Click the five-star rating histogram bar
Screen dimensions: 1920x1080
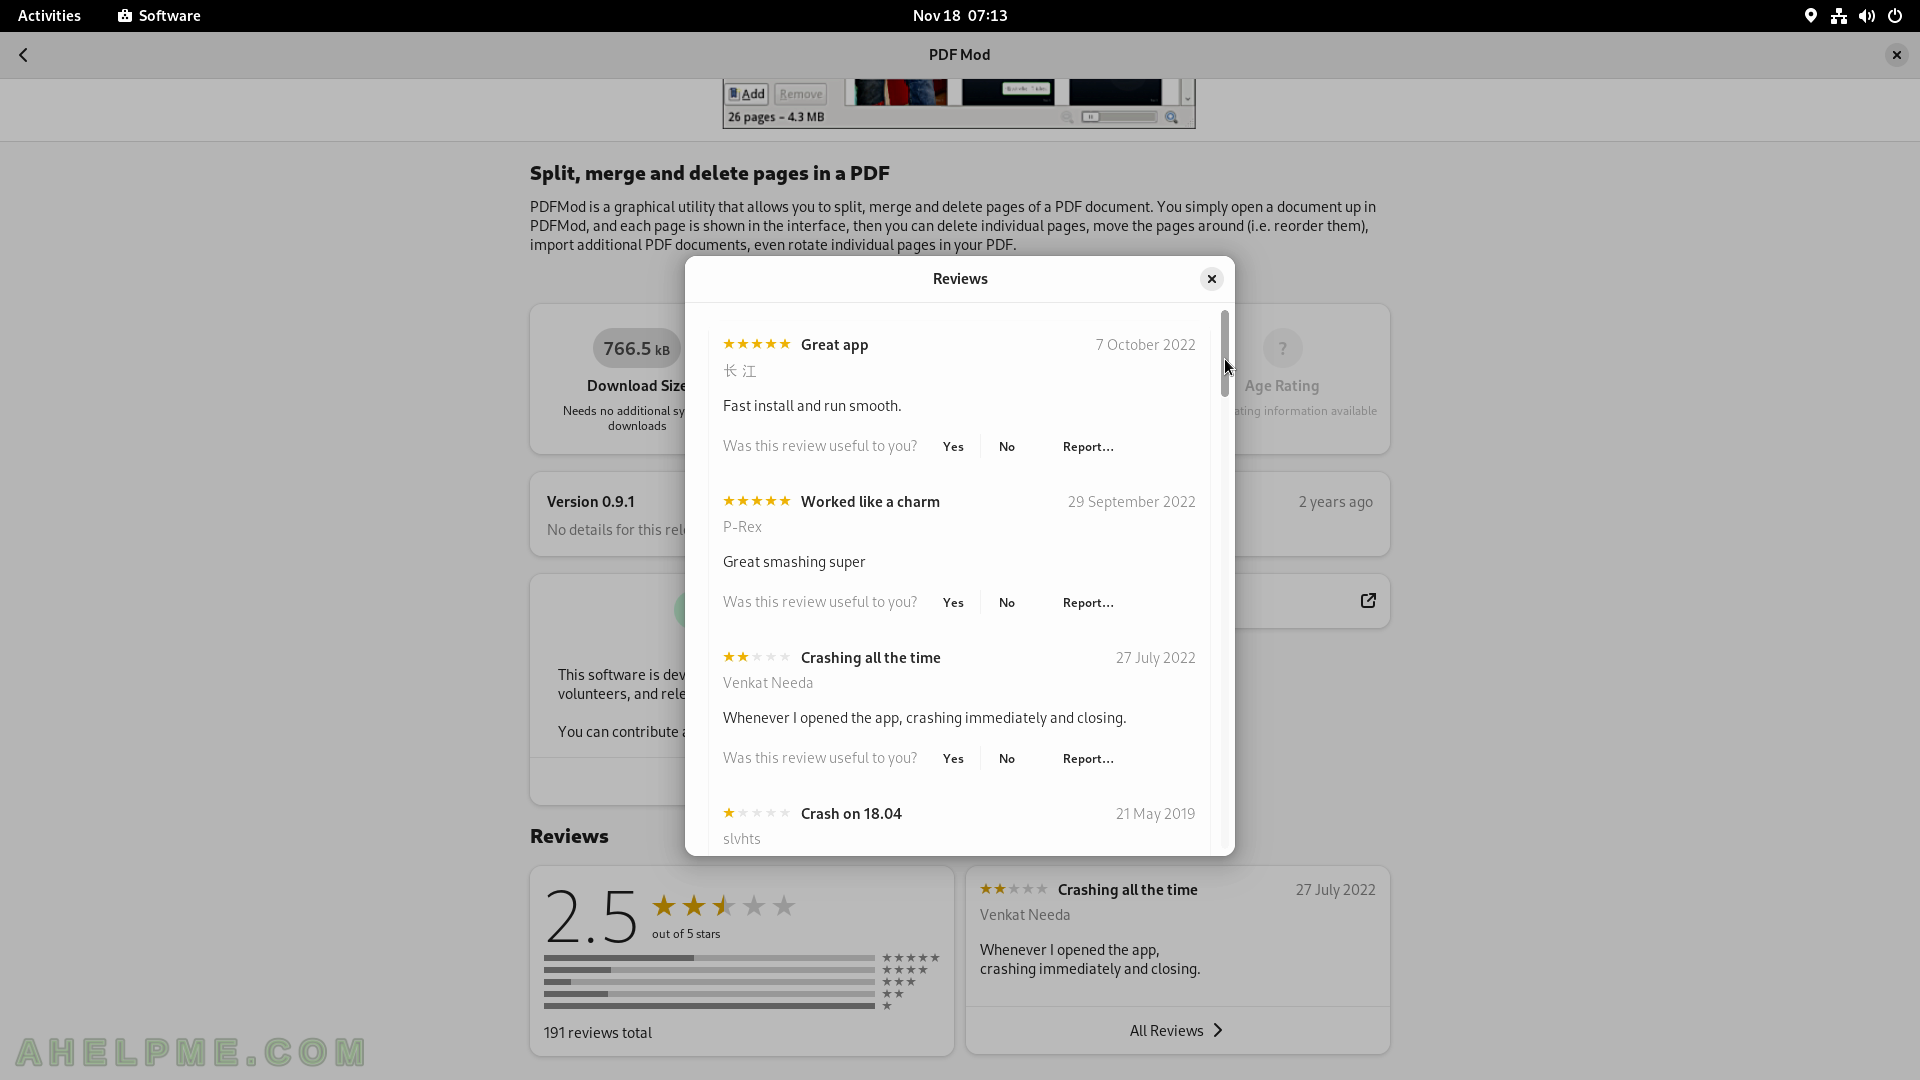[709, 958]
